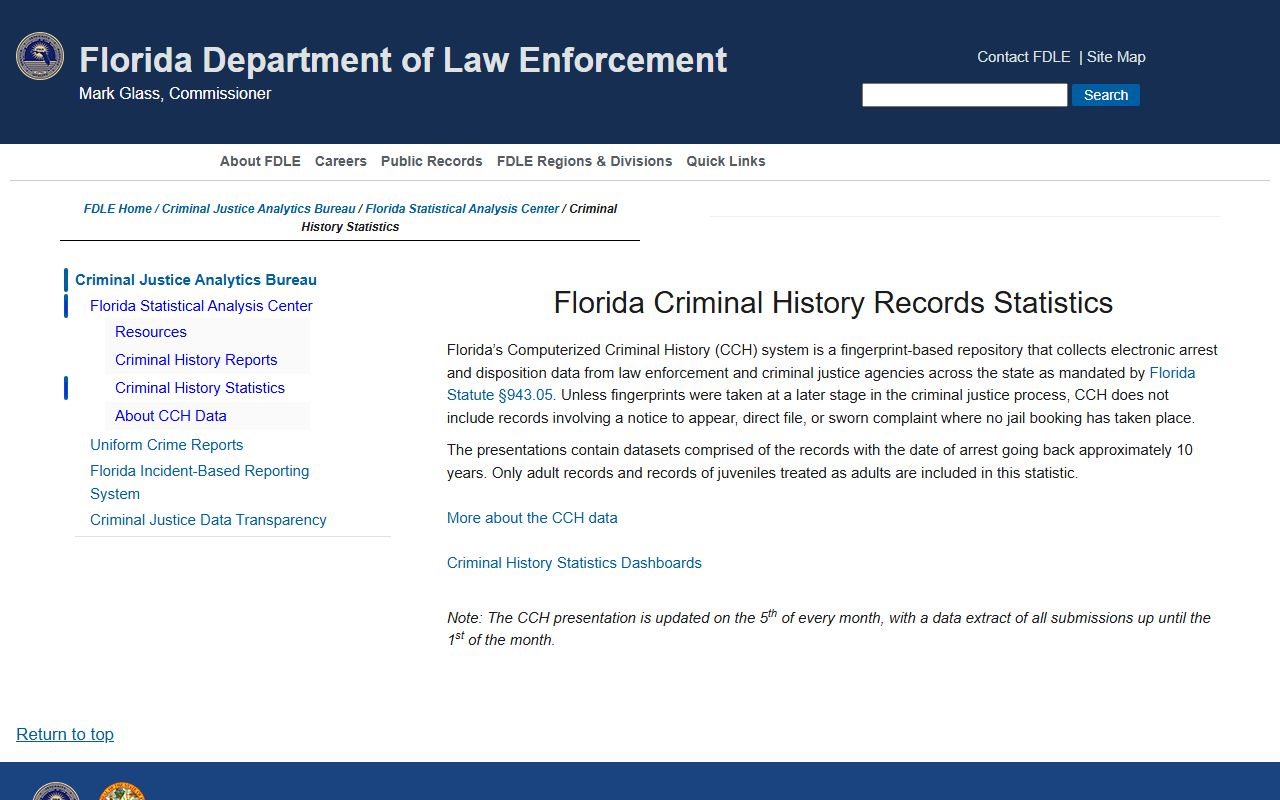This screenshot has width=1280, height=800.
Task: Open the About FDLE menu
Action: pos(260,161)
